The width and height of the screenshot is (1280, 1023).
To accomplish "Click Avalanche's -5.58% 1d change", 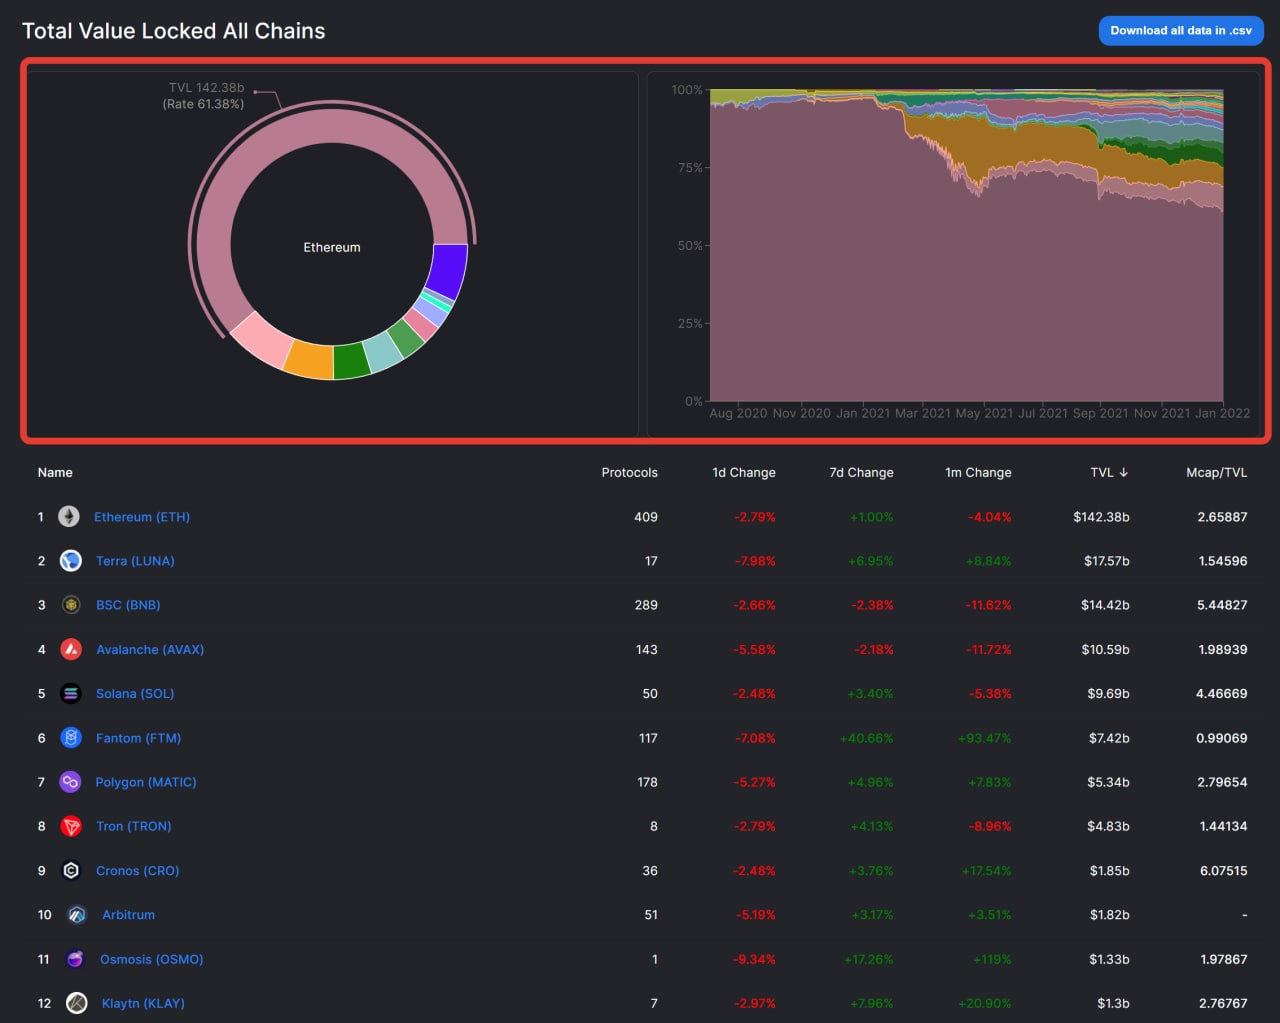I will (x=755, y=649).
